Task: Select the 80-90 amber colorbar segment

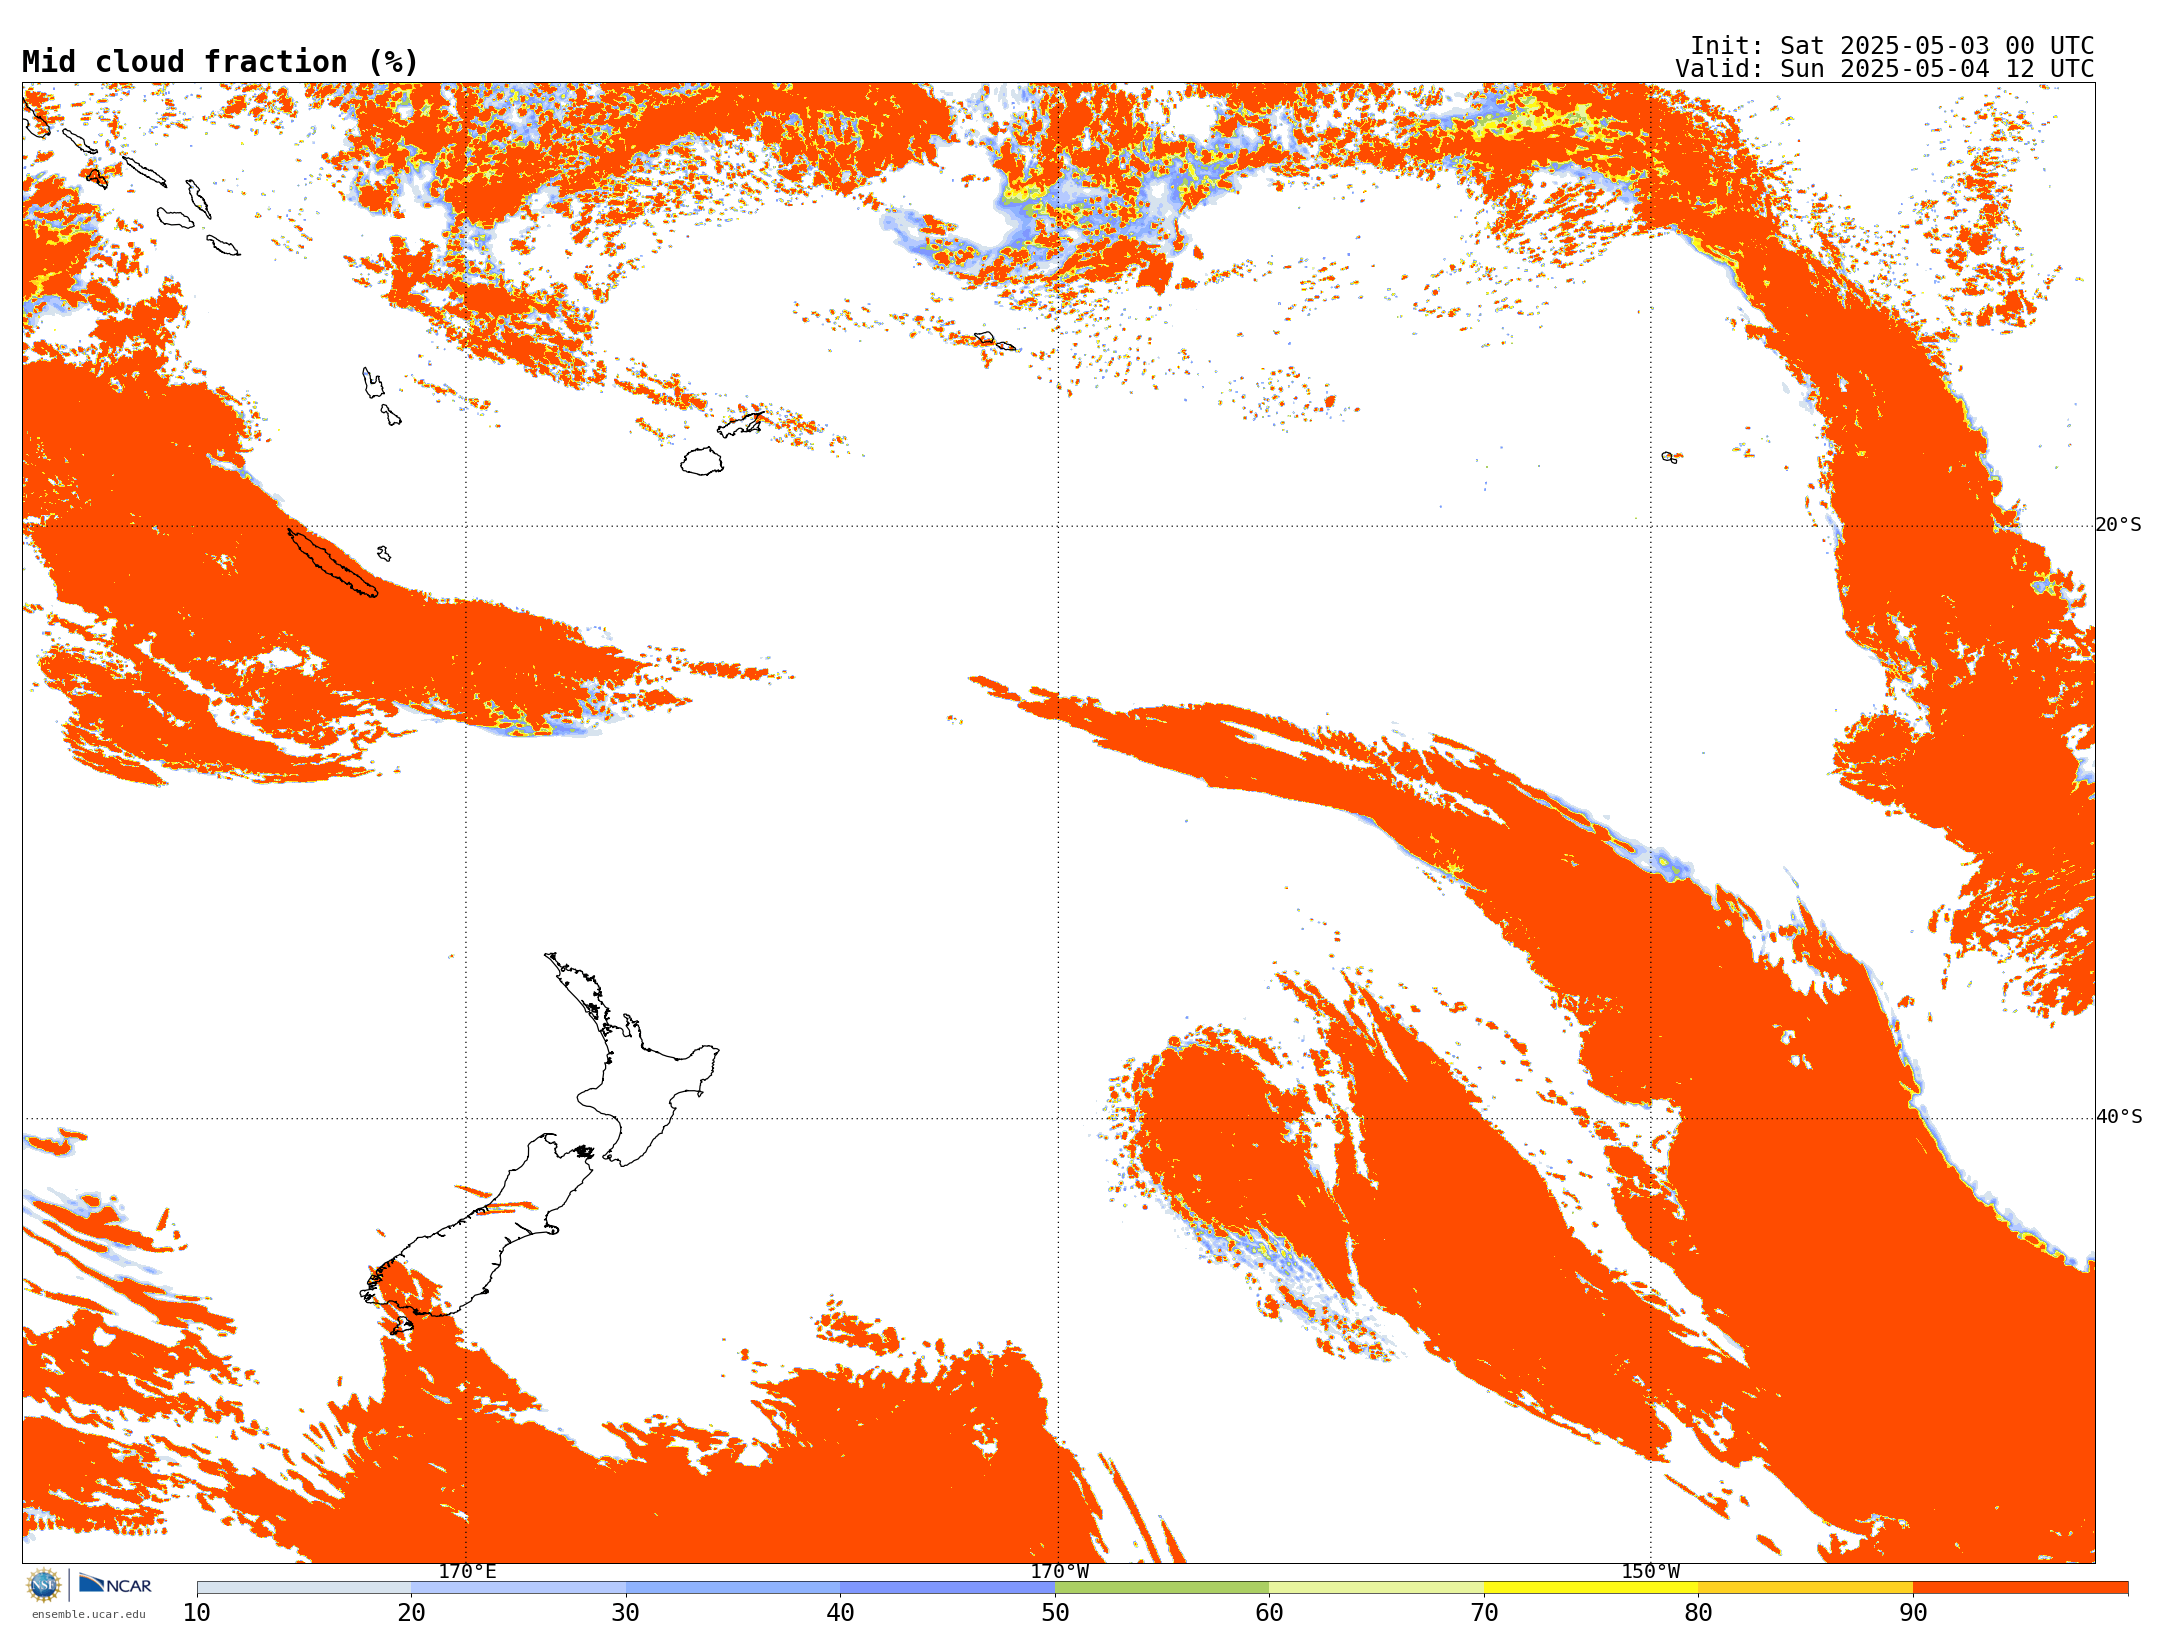Action: click(1805, 1588)
